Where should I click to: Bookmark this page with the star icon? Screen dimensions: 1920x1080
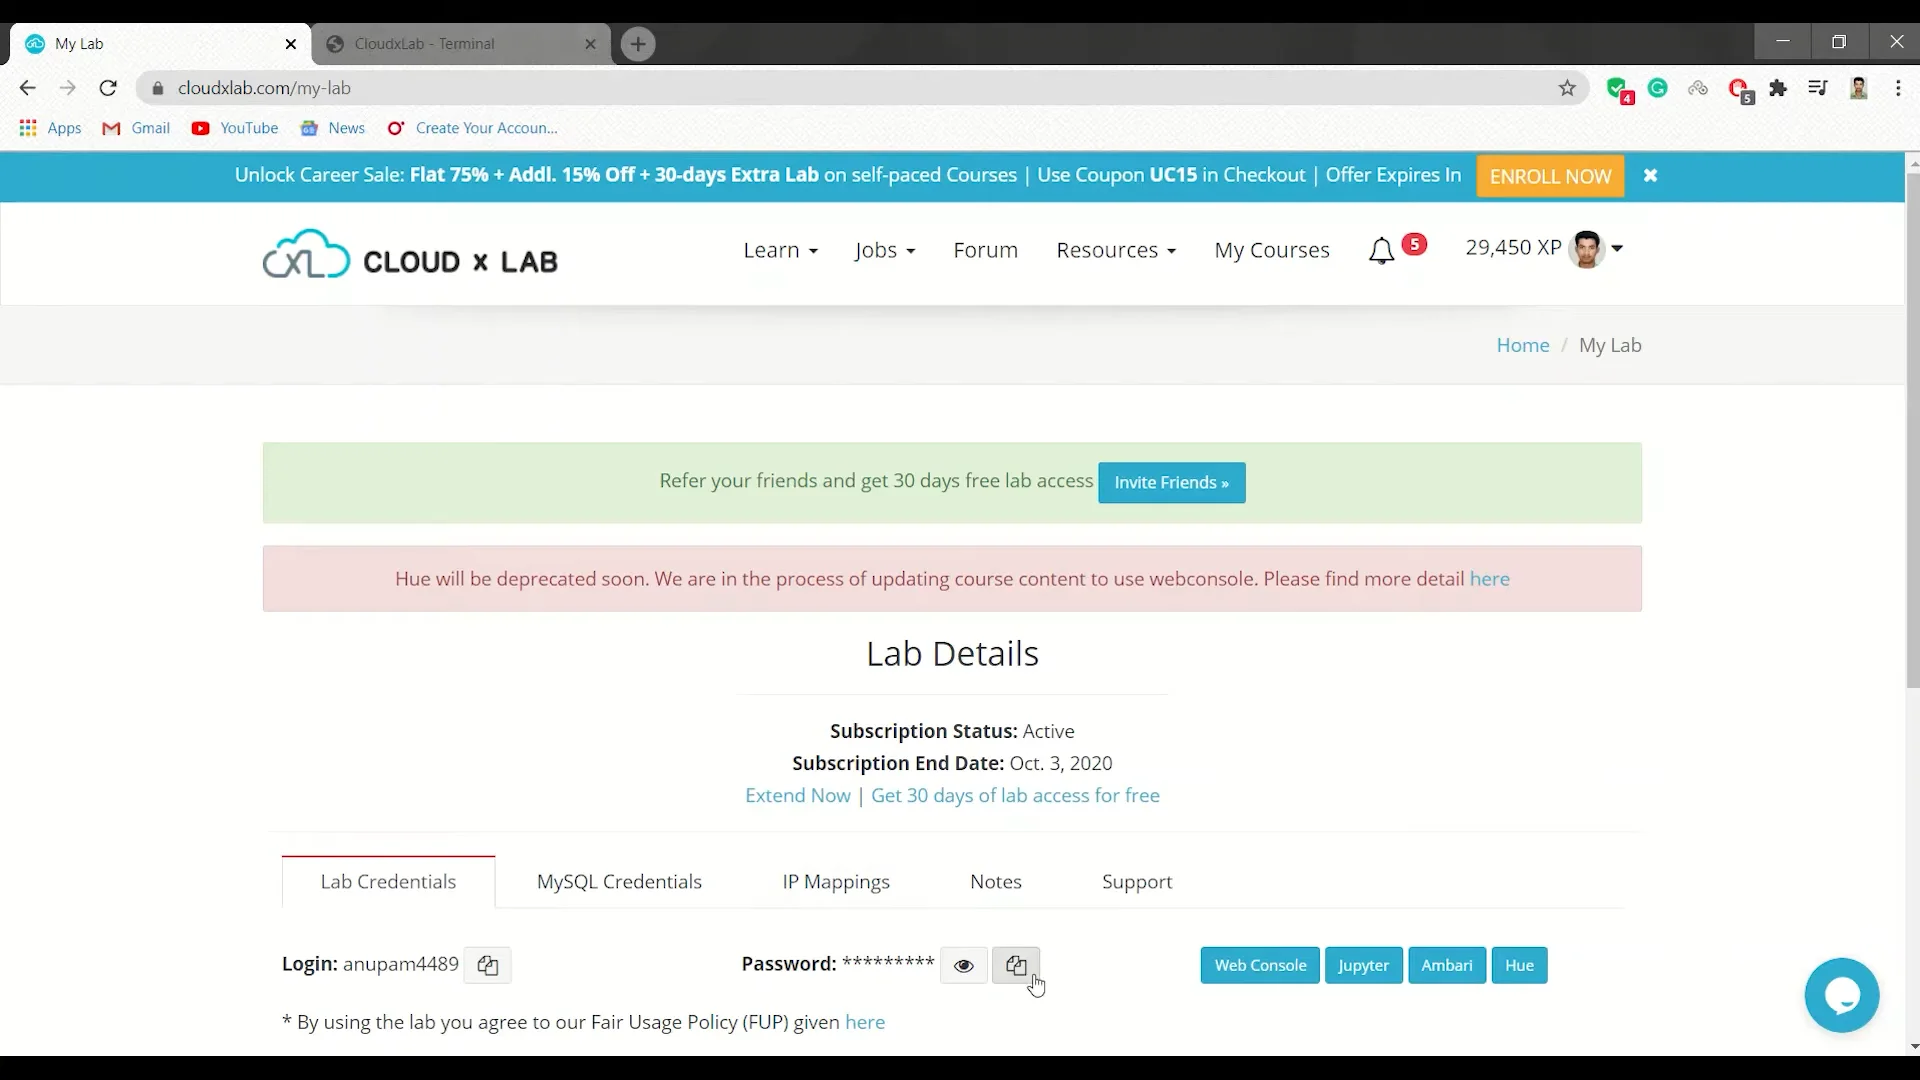tap(1567, 88)
